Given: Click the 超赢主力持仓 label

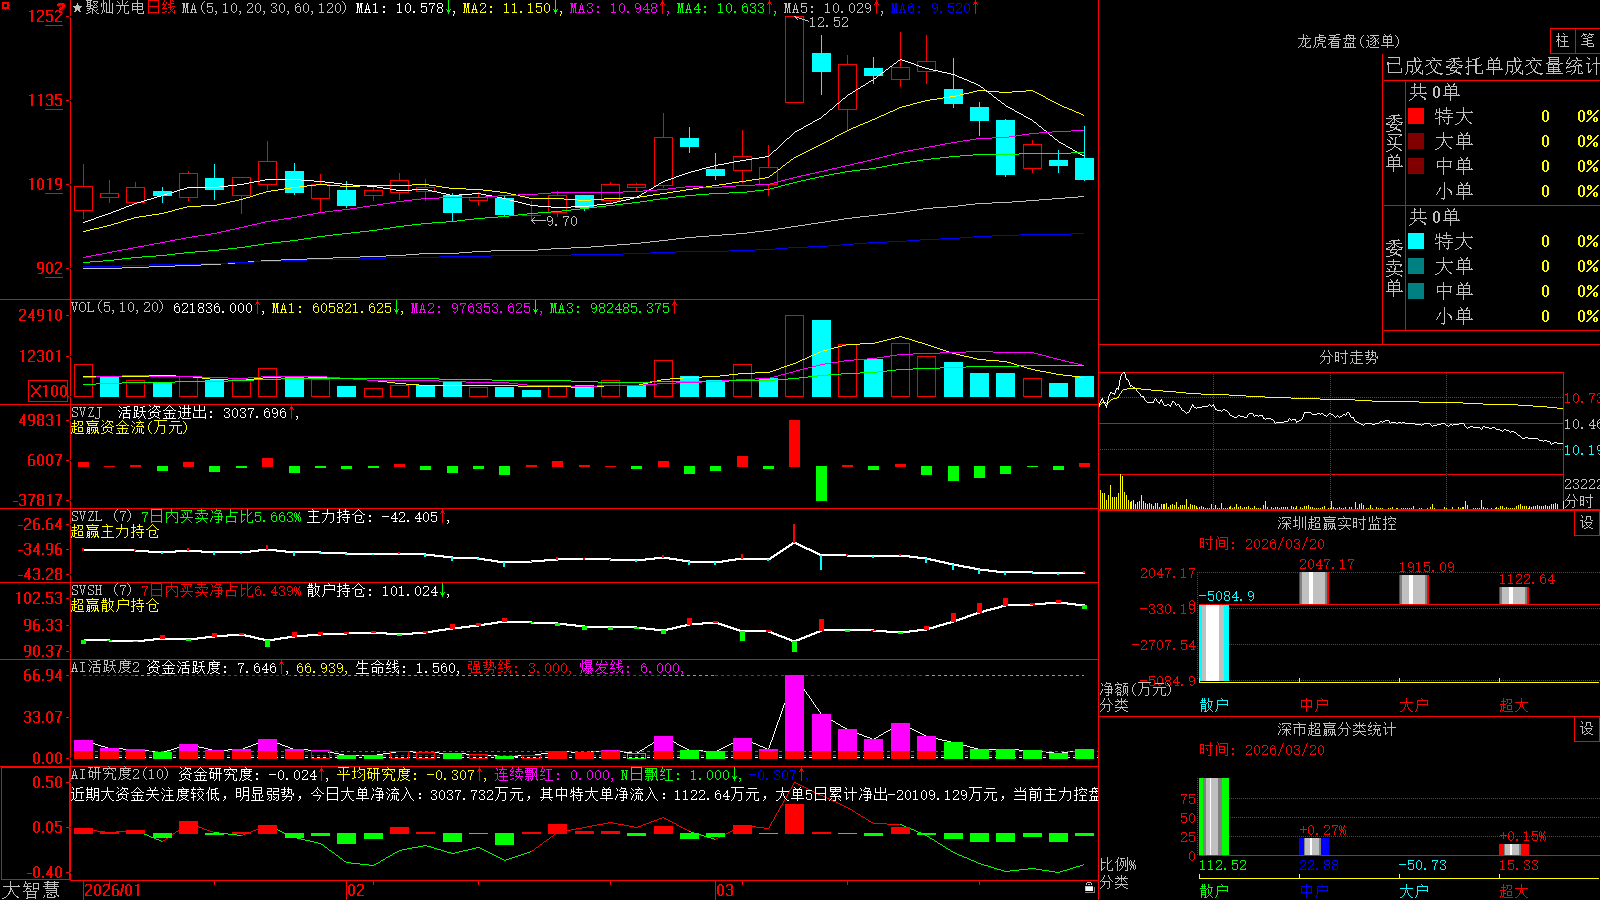Looking at the screenshot, I should [x=115, y=531].
